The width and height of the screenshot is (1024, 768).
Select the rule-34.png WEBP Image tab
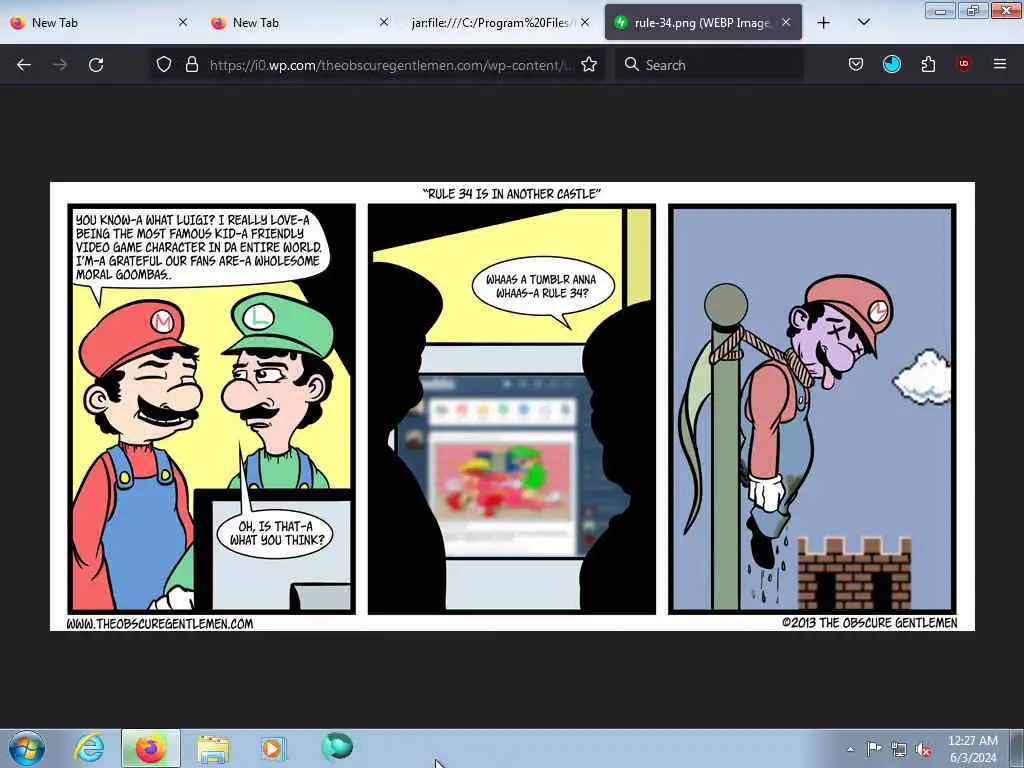coord(703,23)
